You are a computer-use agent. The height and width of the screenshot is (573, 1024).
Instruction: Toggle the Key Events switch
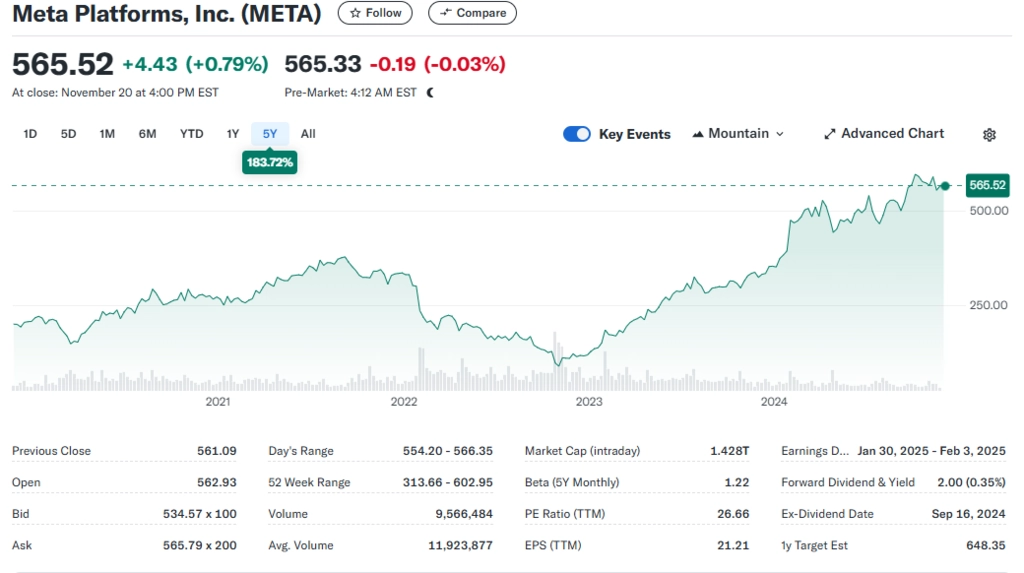coord(577,134)
